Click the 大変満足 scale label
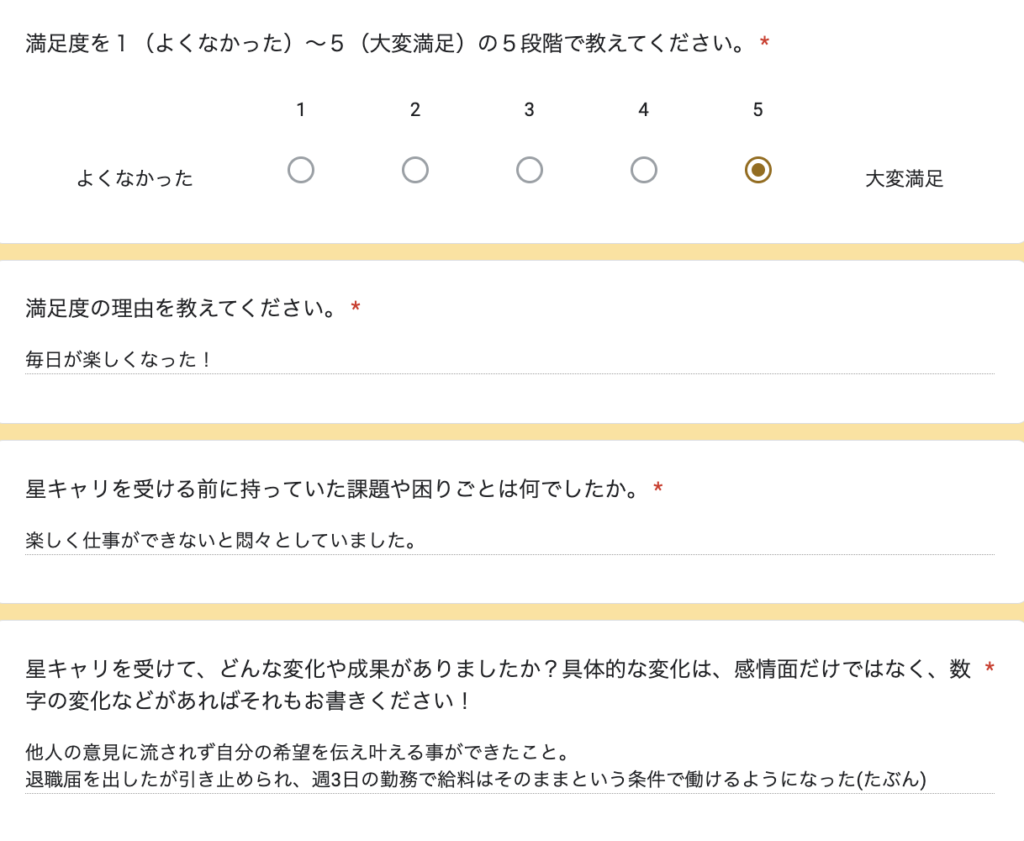This screenshot has height=841, width=1024. click(x=904, y=178)
